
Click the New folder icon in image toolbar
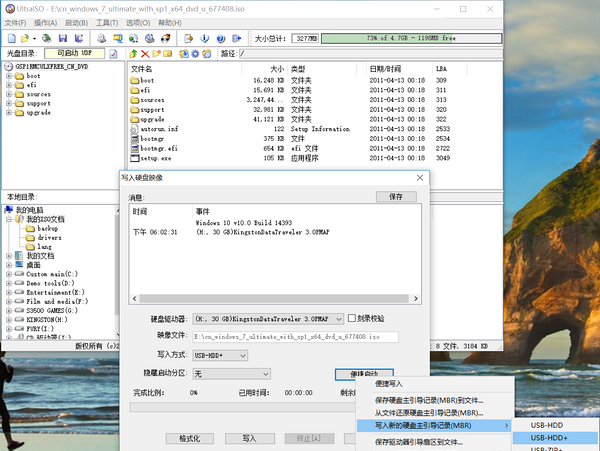tap(157, 54)
